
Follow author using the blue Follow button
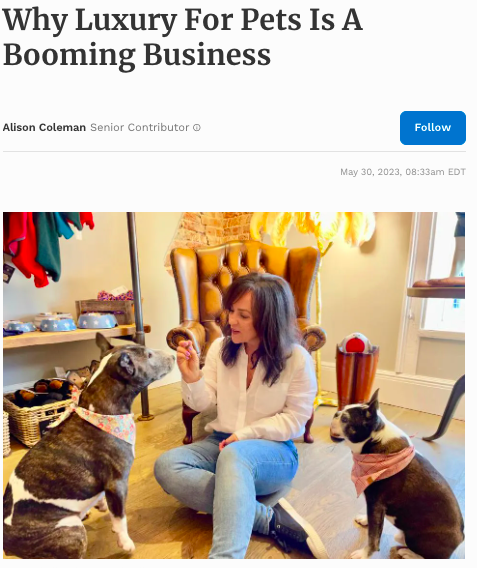point(433,128)
